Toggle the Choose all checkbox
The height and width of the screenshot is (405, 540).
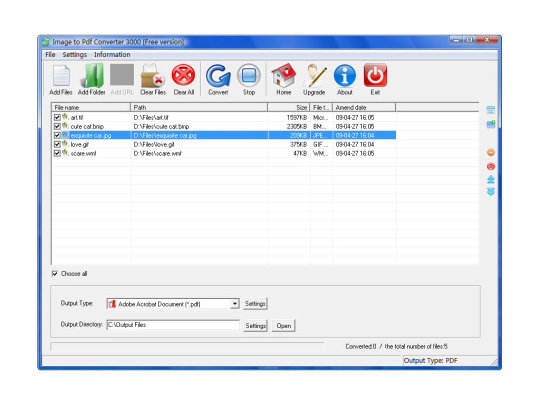[x=55, y=273]
